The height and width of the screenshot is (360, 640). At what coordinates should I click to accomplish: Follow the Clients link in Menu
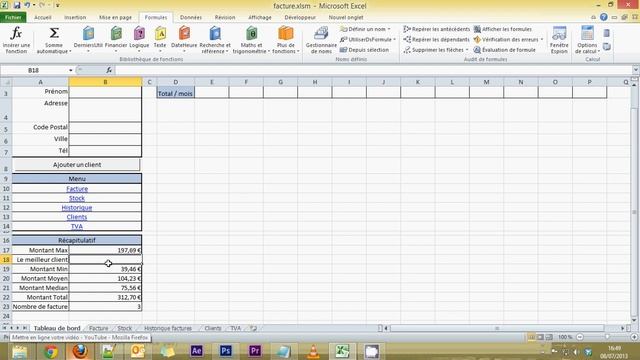pos(77,217)
